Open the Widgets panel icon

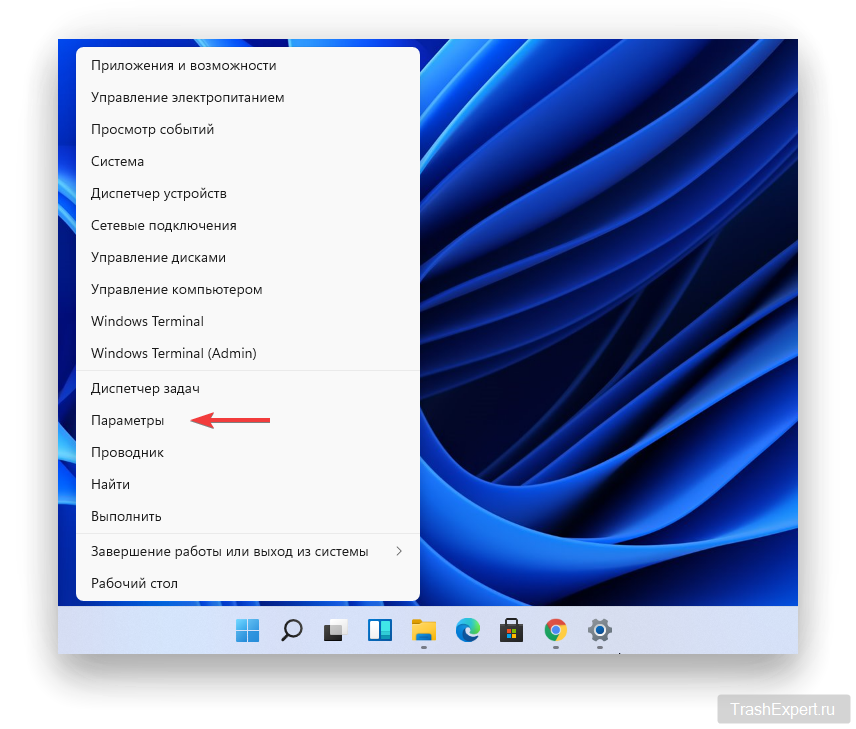[x=380, y=630]
